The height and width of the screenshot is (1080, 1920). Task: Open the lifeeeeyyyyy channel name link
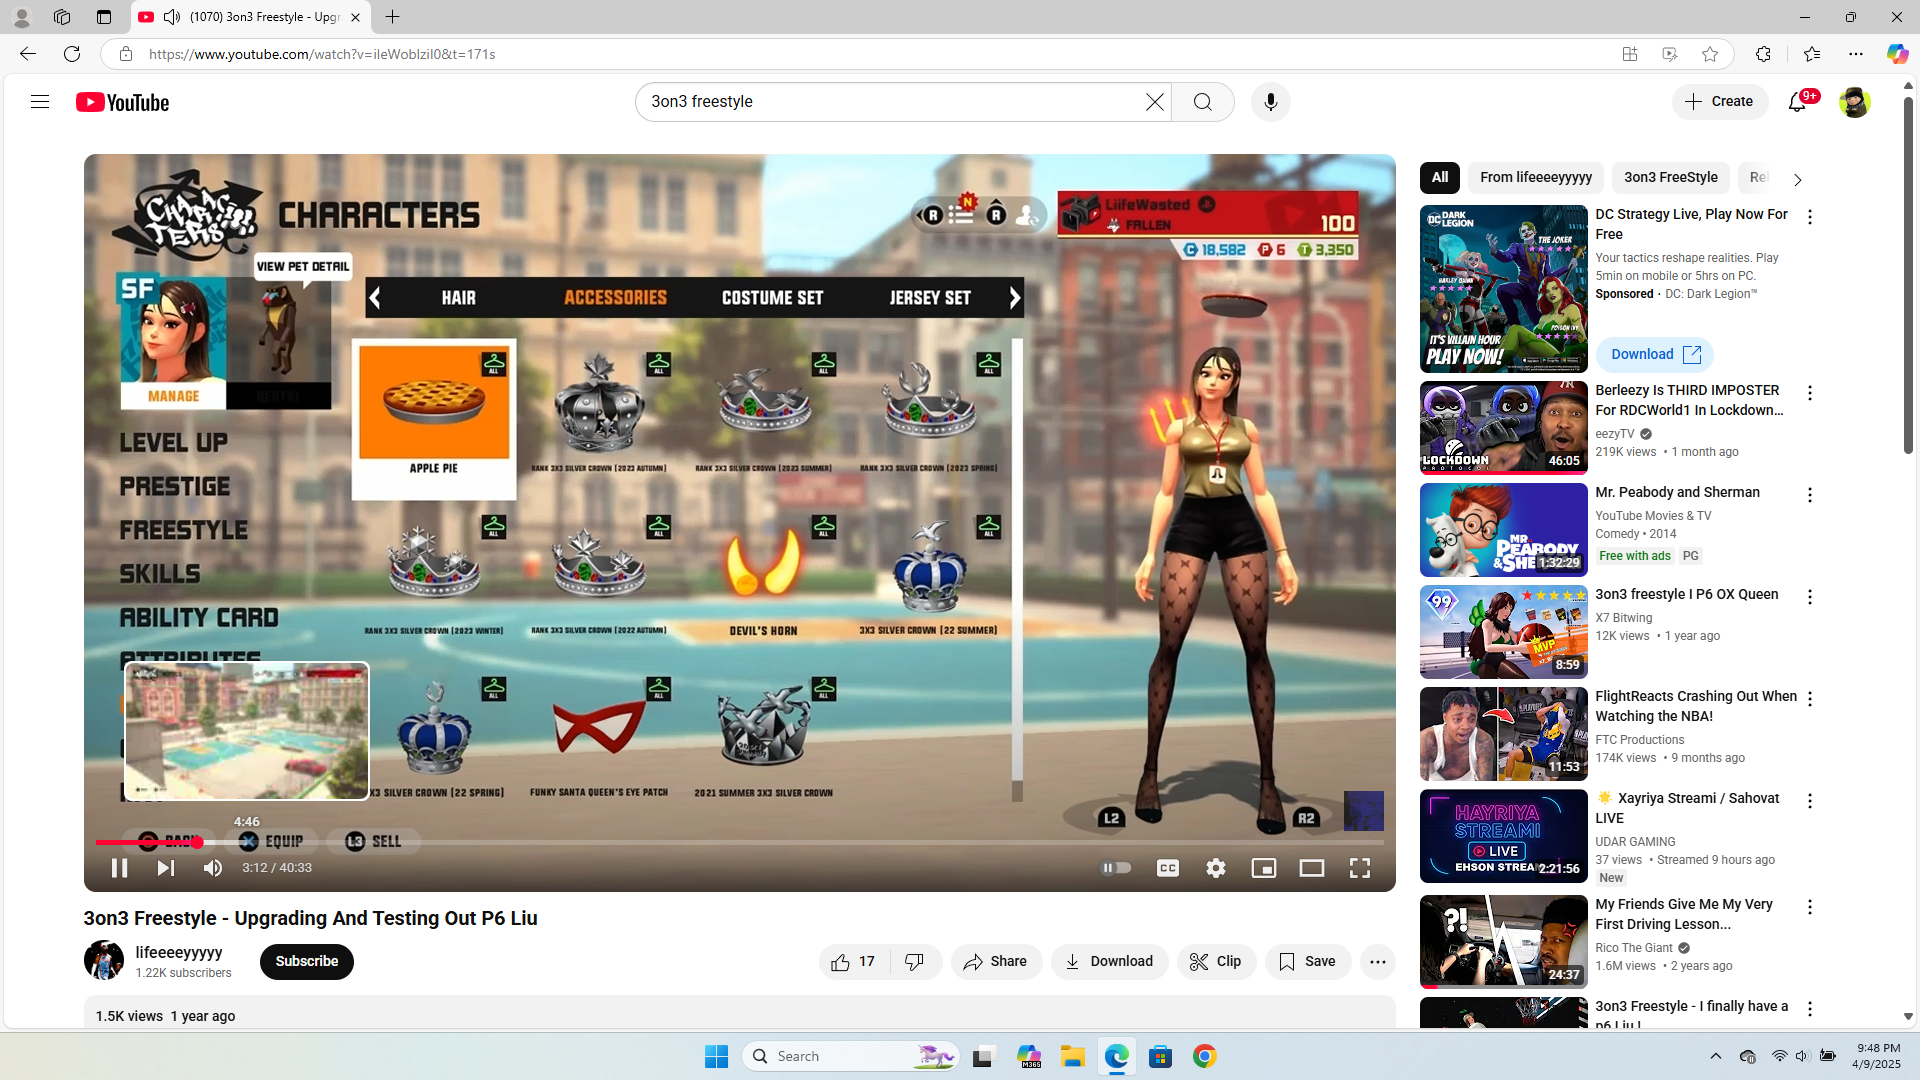(x=179, y=953)
